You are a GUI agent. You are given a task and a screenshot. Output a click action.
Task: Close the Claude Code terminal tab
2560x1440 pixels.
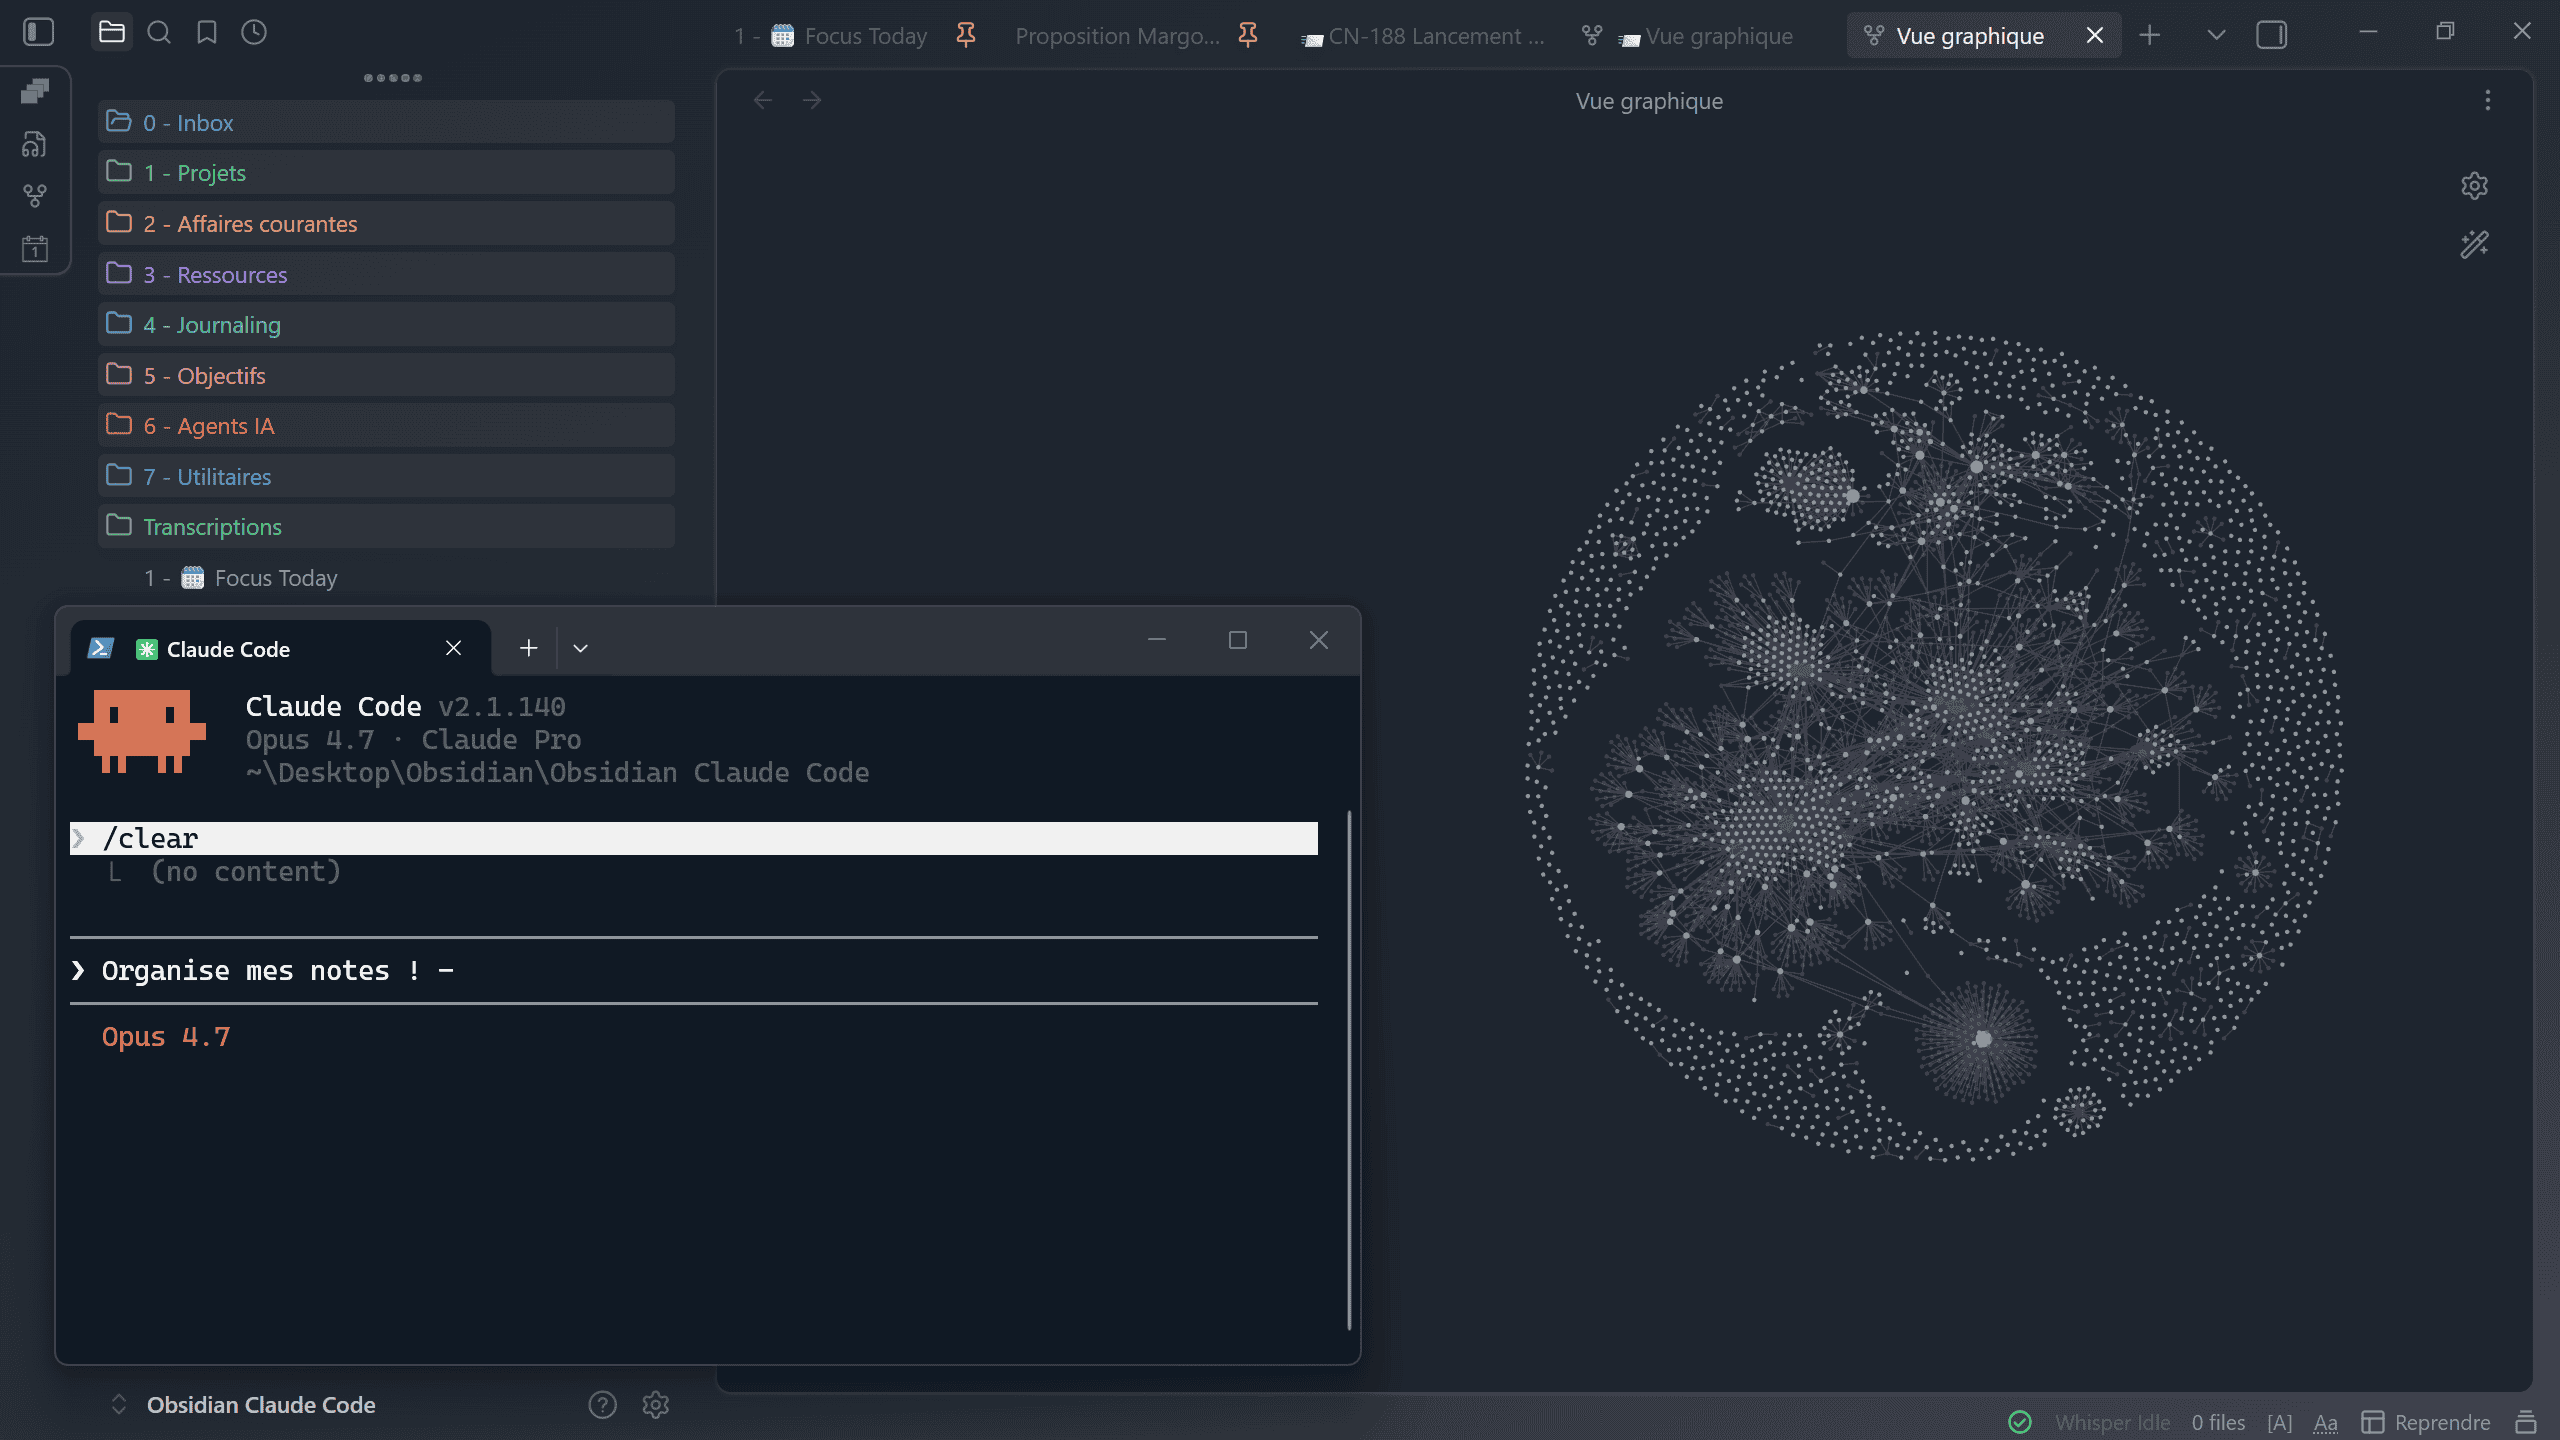(x=454, y=648)
